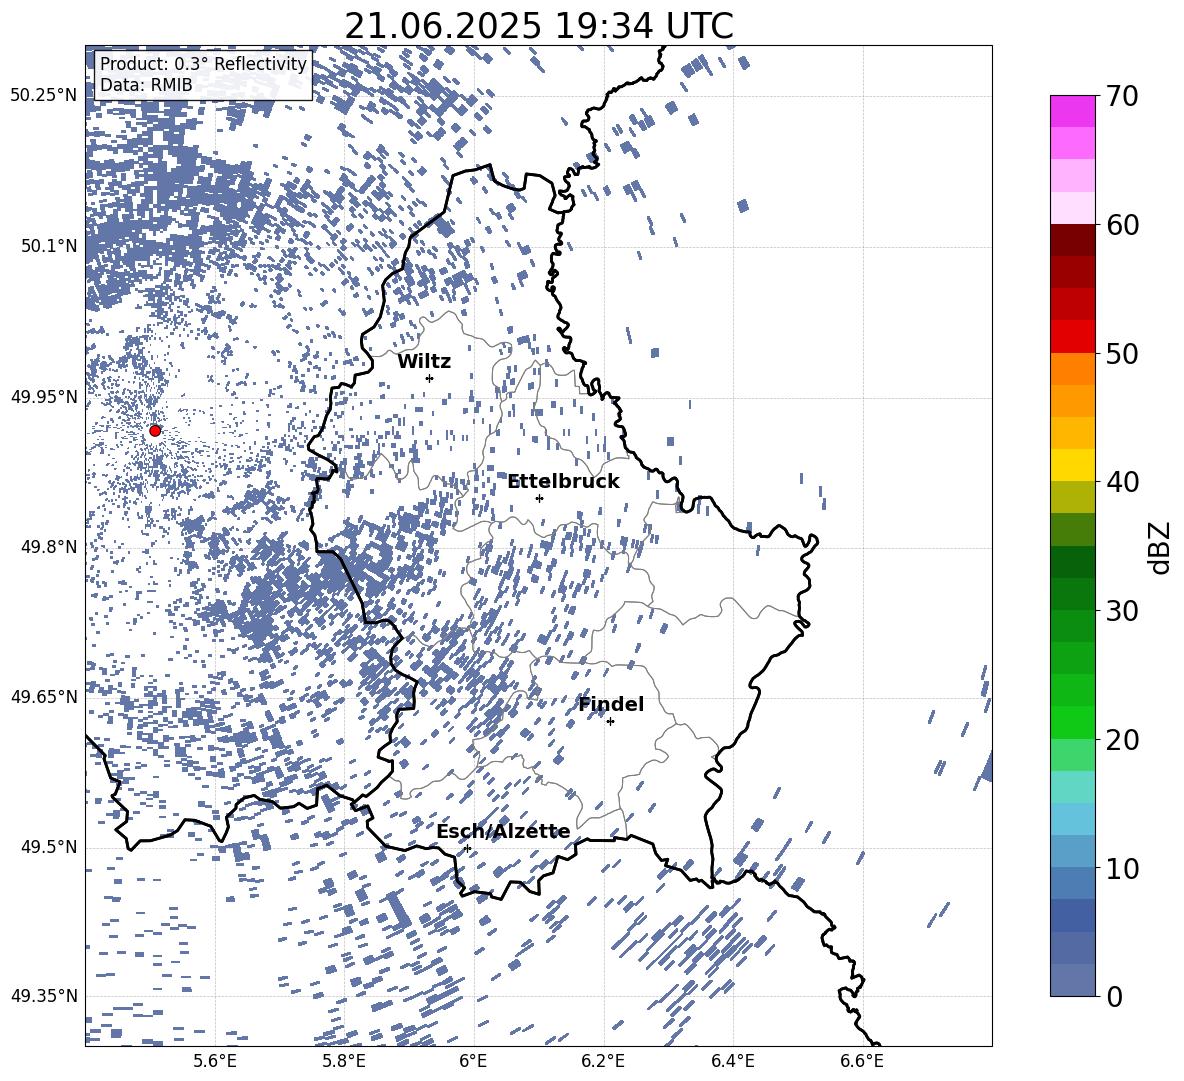
Task: Click the 50.25°N latitude tick label
Action: point(44,96)
